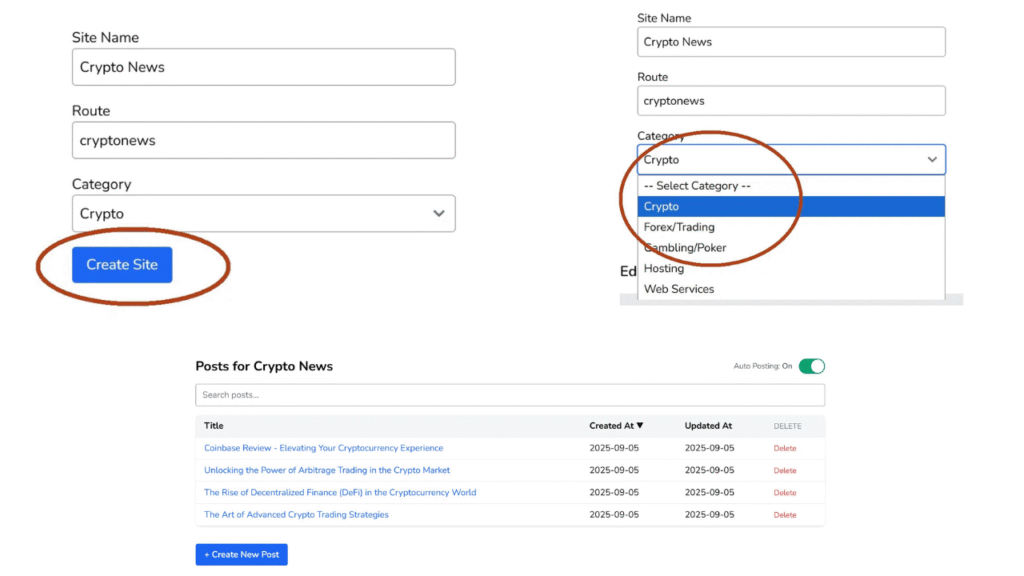The image size is (1024, 576).
Task: Delete the Coinbase Review post
Action: (785, 449)
